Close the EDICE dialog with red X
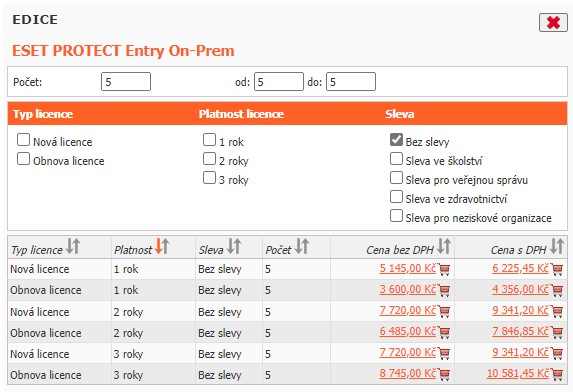The height and width of the screenshot is (392, 573). (553, 23)
